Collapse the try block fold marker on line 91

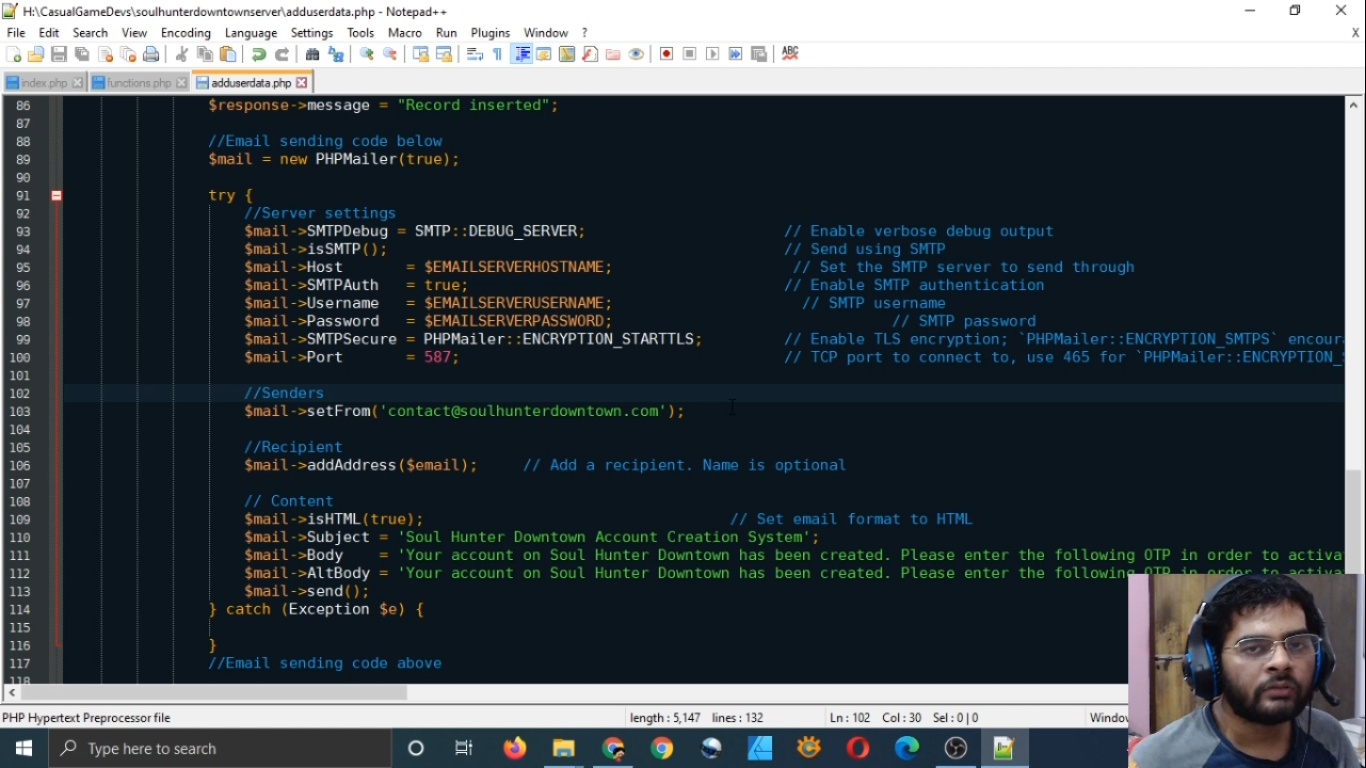click(57, 196)
